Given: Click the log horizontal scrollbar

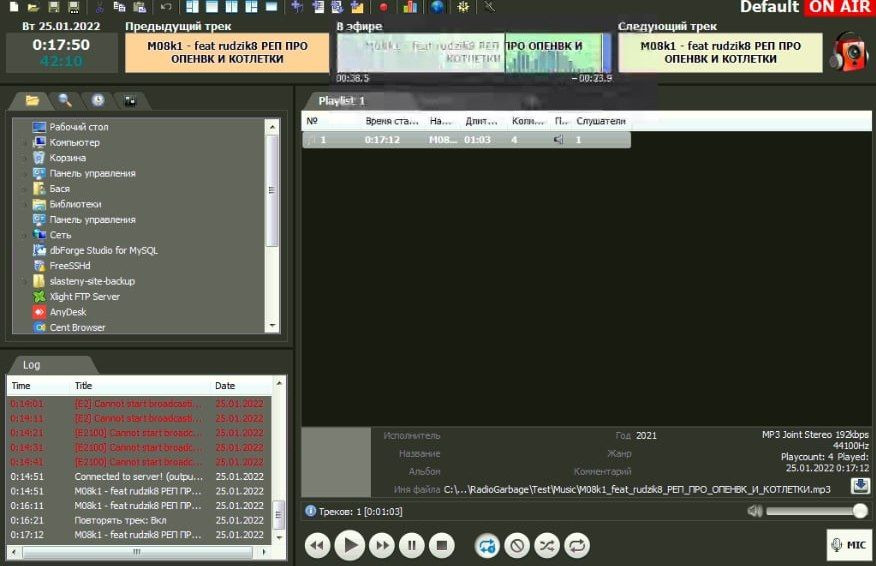Looking at the screenshot, I should click(137, 552).
